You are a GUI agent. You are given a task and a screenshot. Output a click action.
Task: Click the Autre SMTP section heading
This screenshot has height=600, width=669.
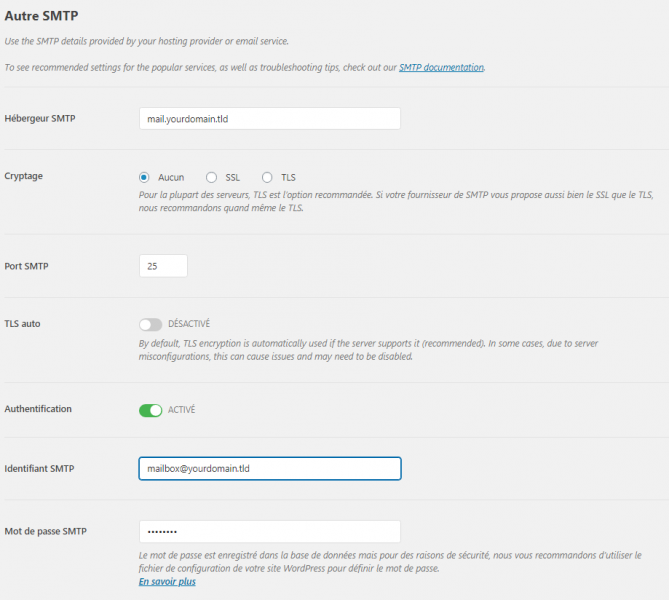point(41,16)
